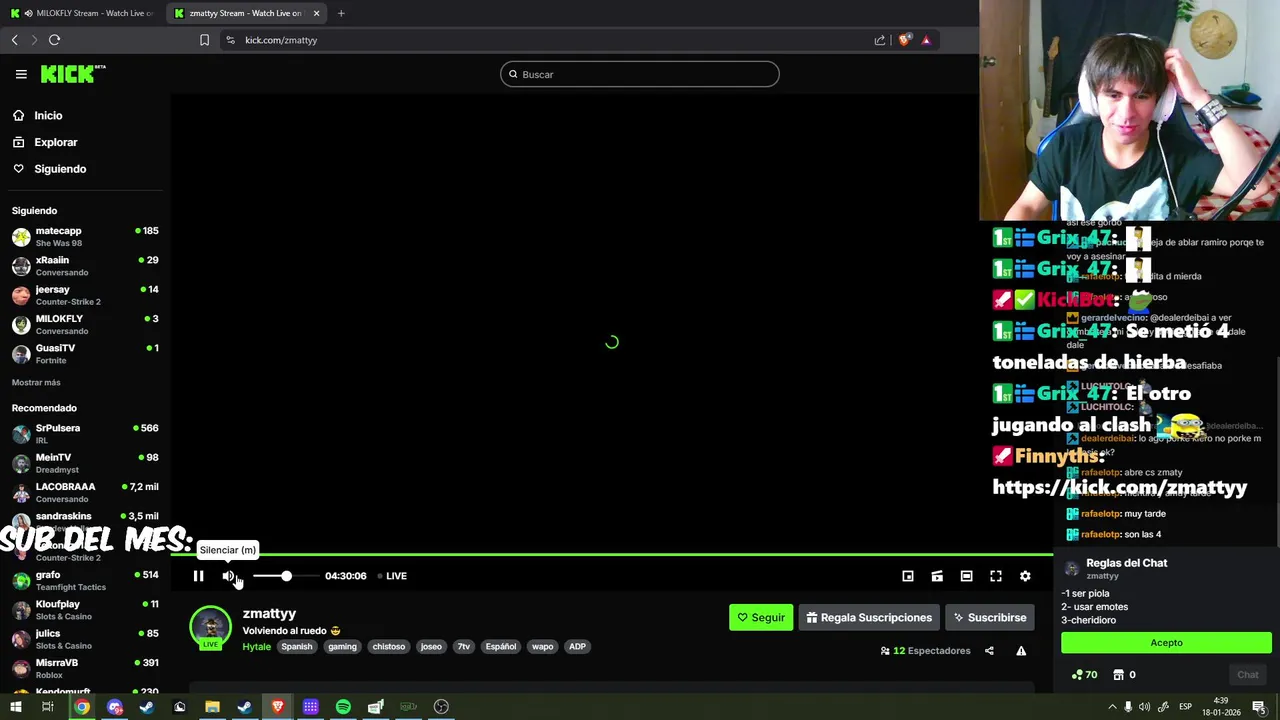Toggle theater mode in the player

tap(966, 576)
